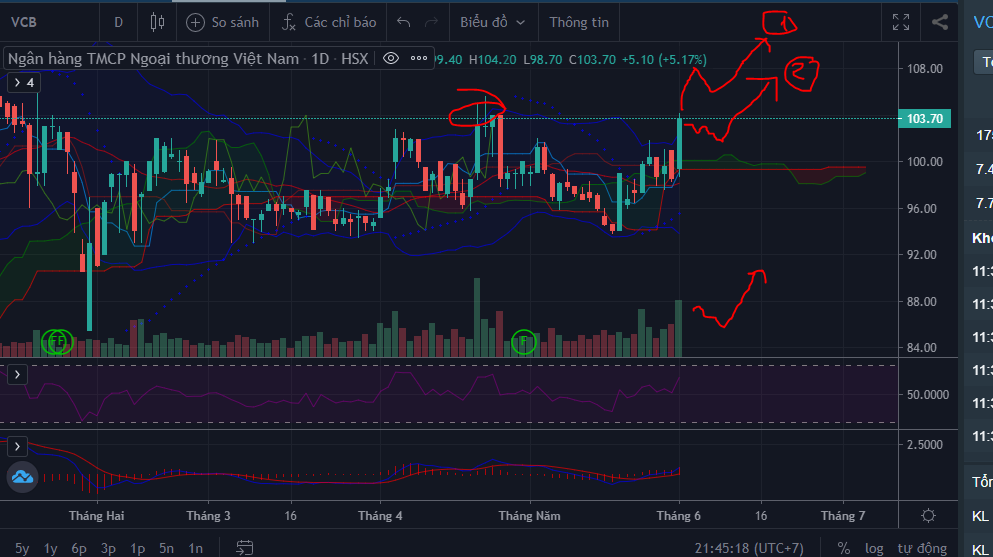Open Các chỉ báo indicators menu
The height and width of the screenshot is (557, 993).
click(x=328, y=22)
